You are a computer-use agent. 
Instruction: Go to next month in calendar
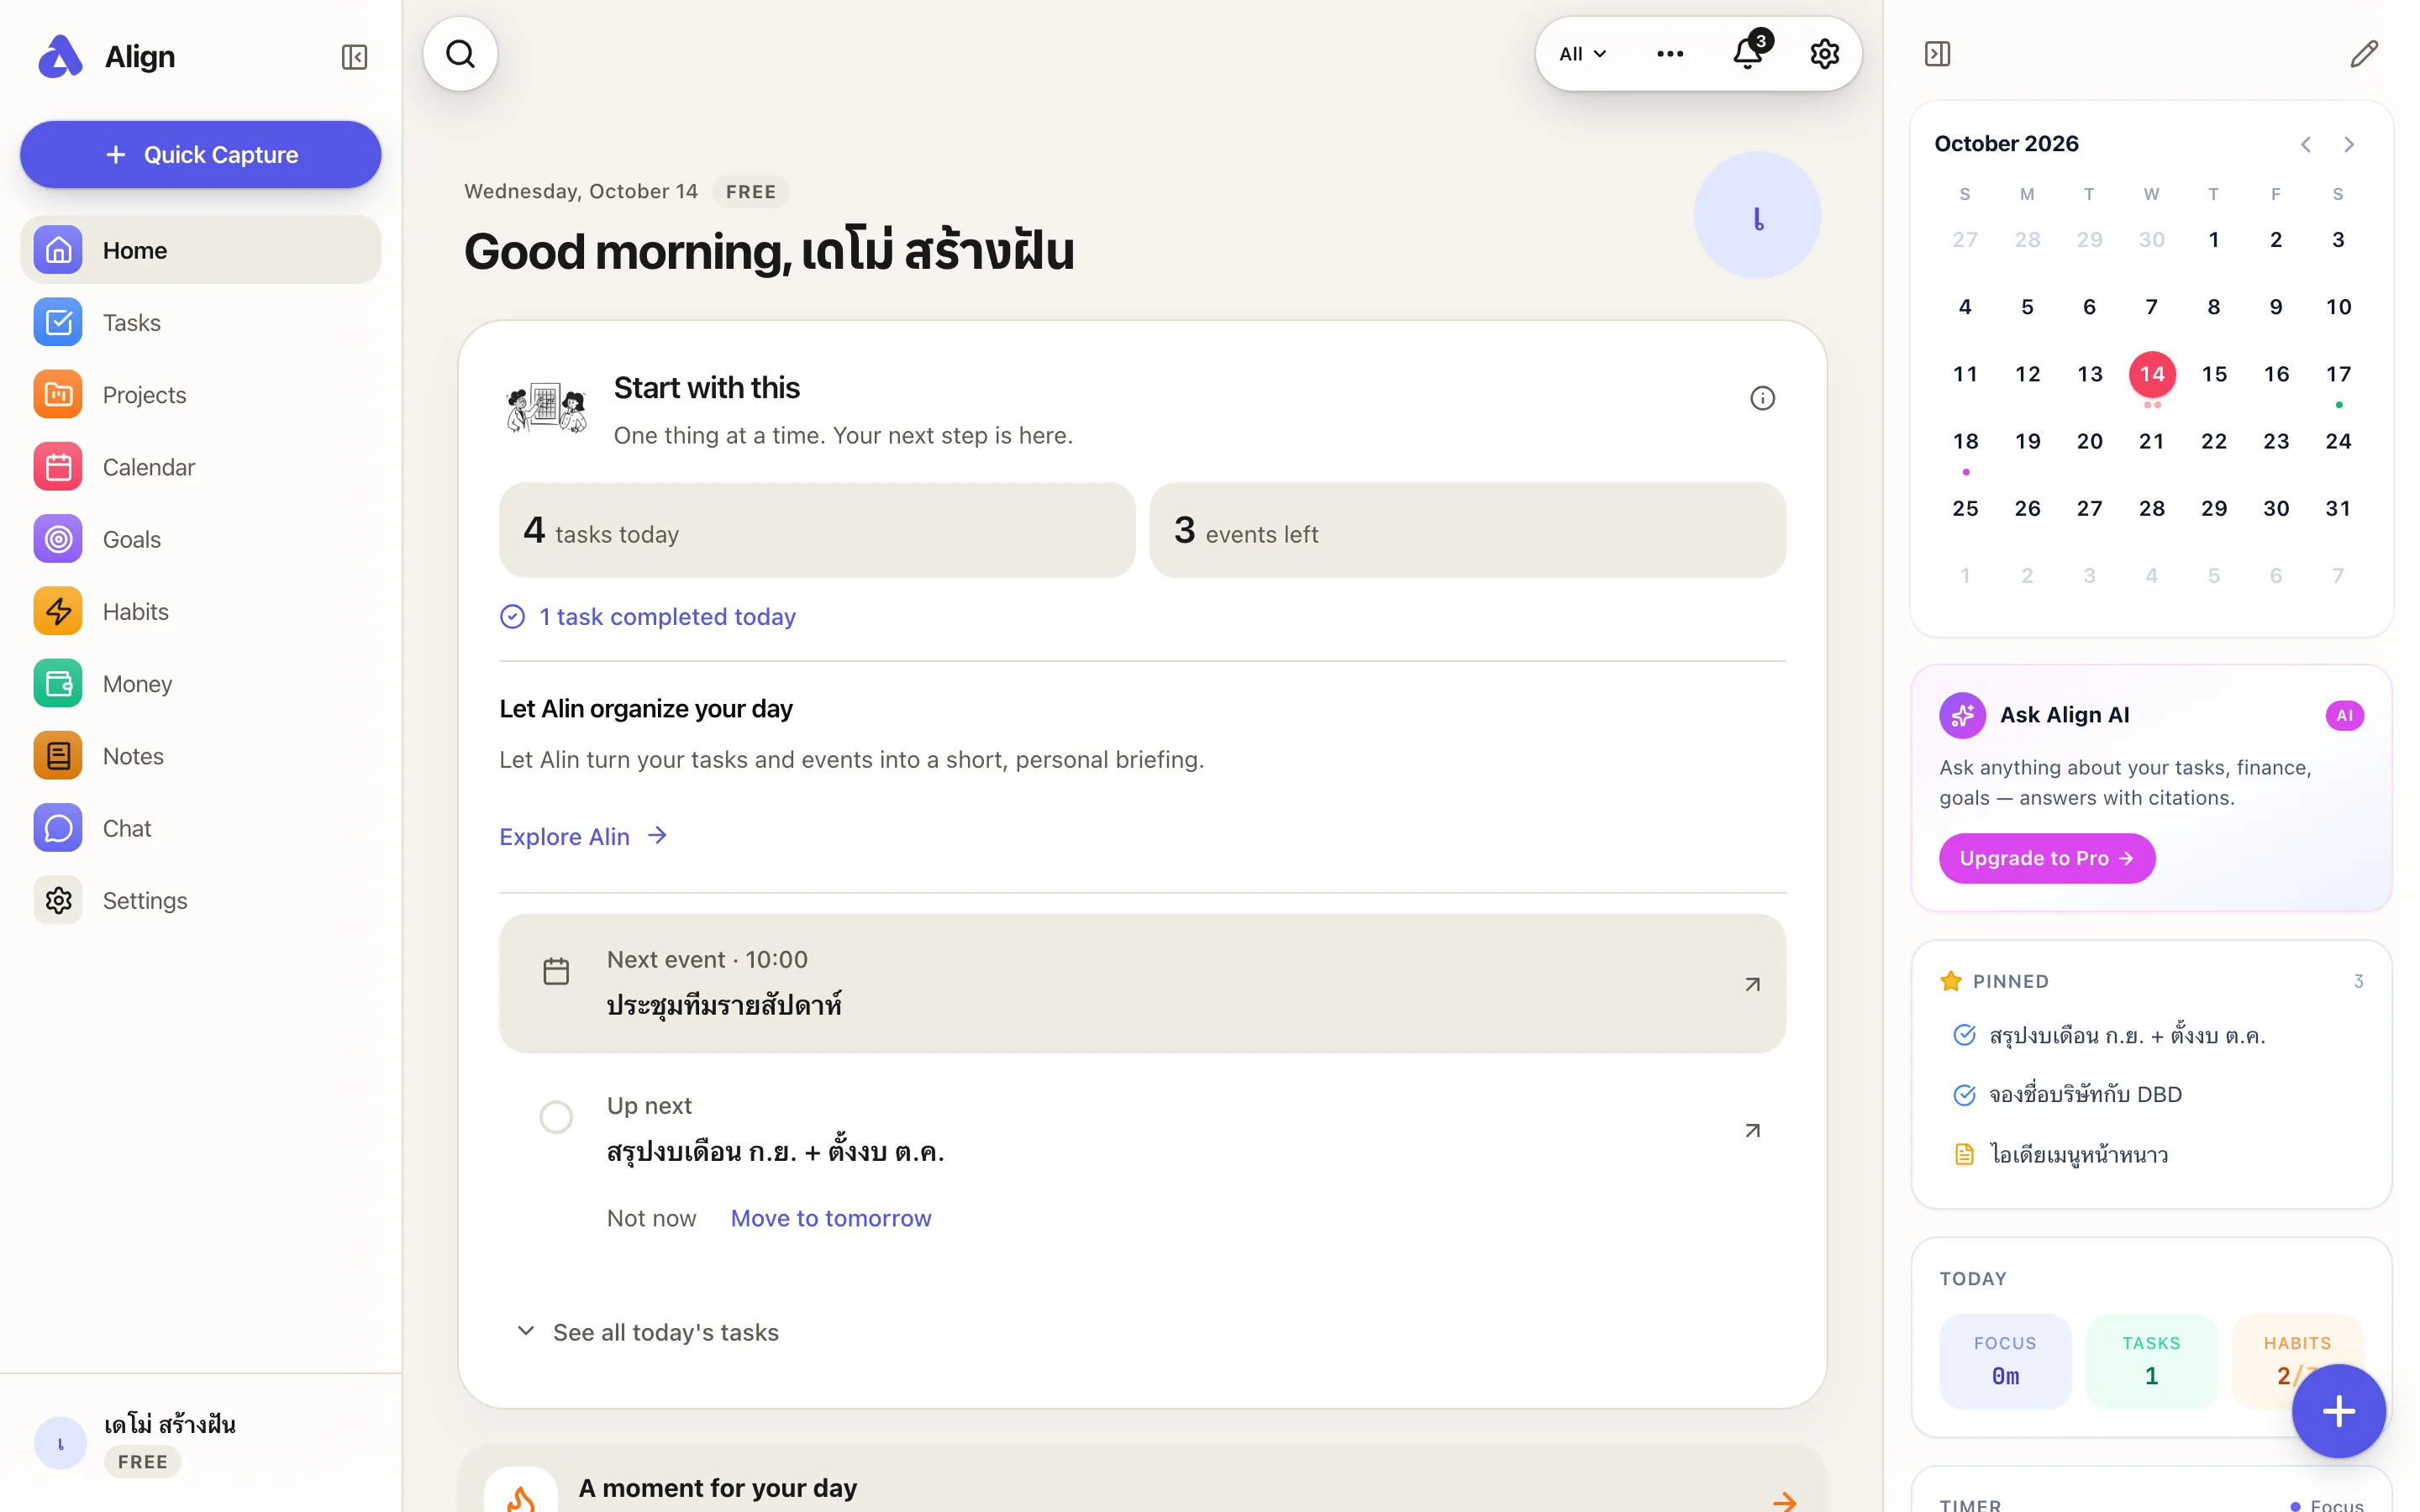[2348, 144]
